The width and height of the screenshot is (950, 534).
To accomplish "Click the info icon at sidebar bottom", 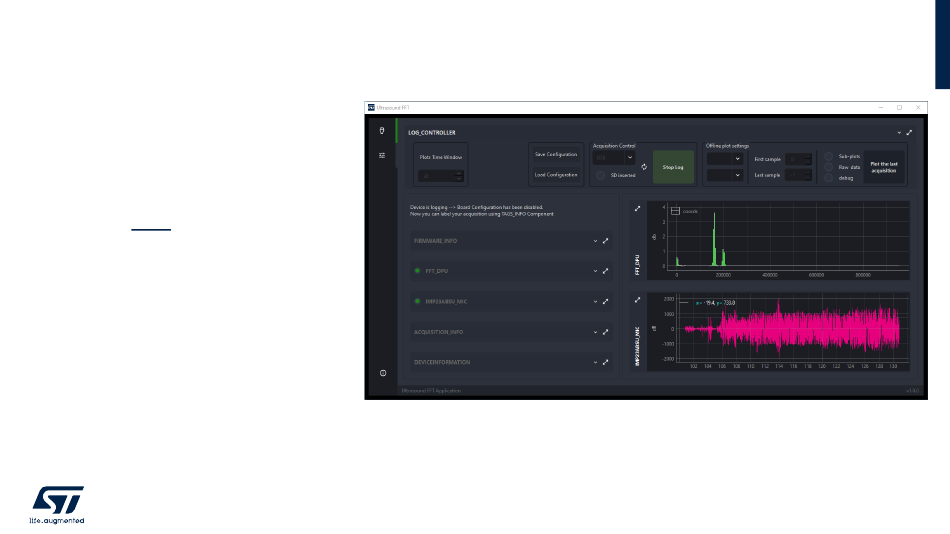I will 383,373.
